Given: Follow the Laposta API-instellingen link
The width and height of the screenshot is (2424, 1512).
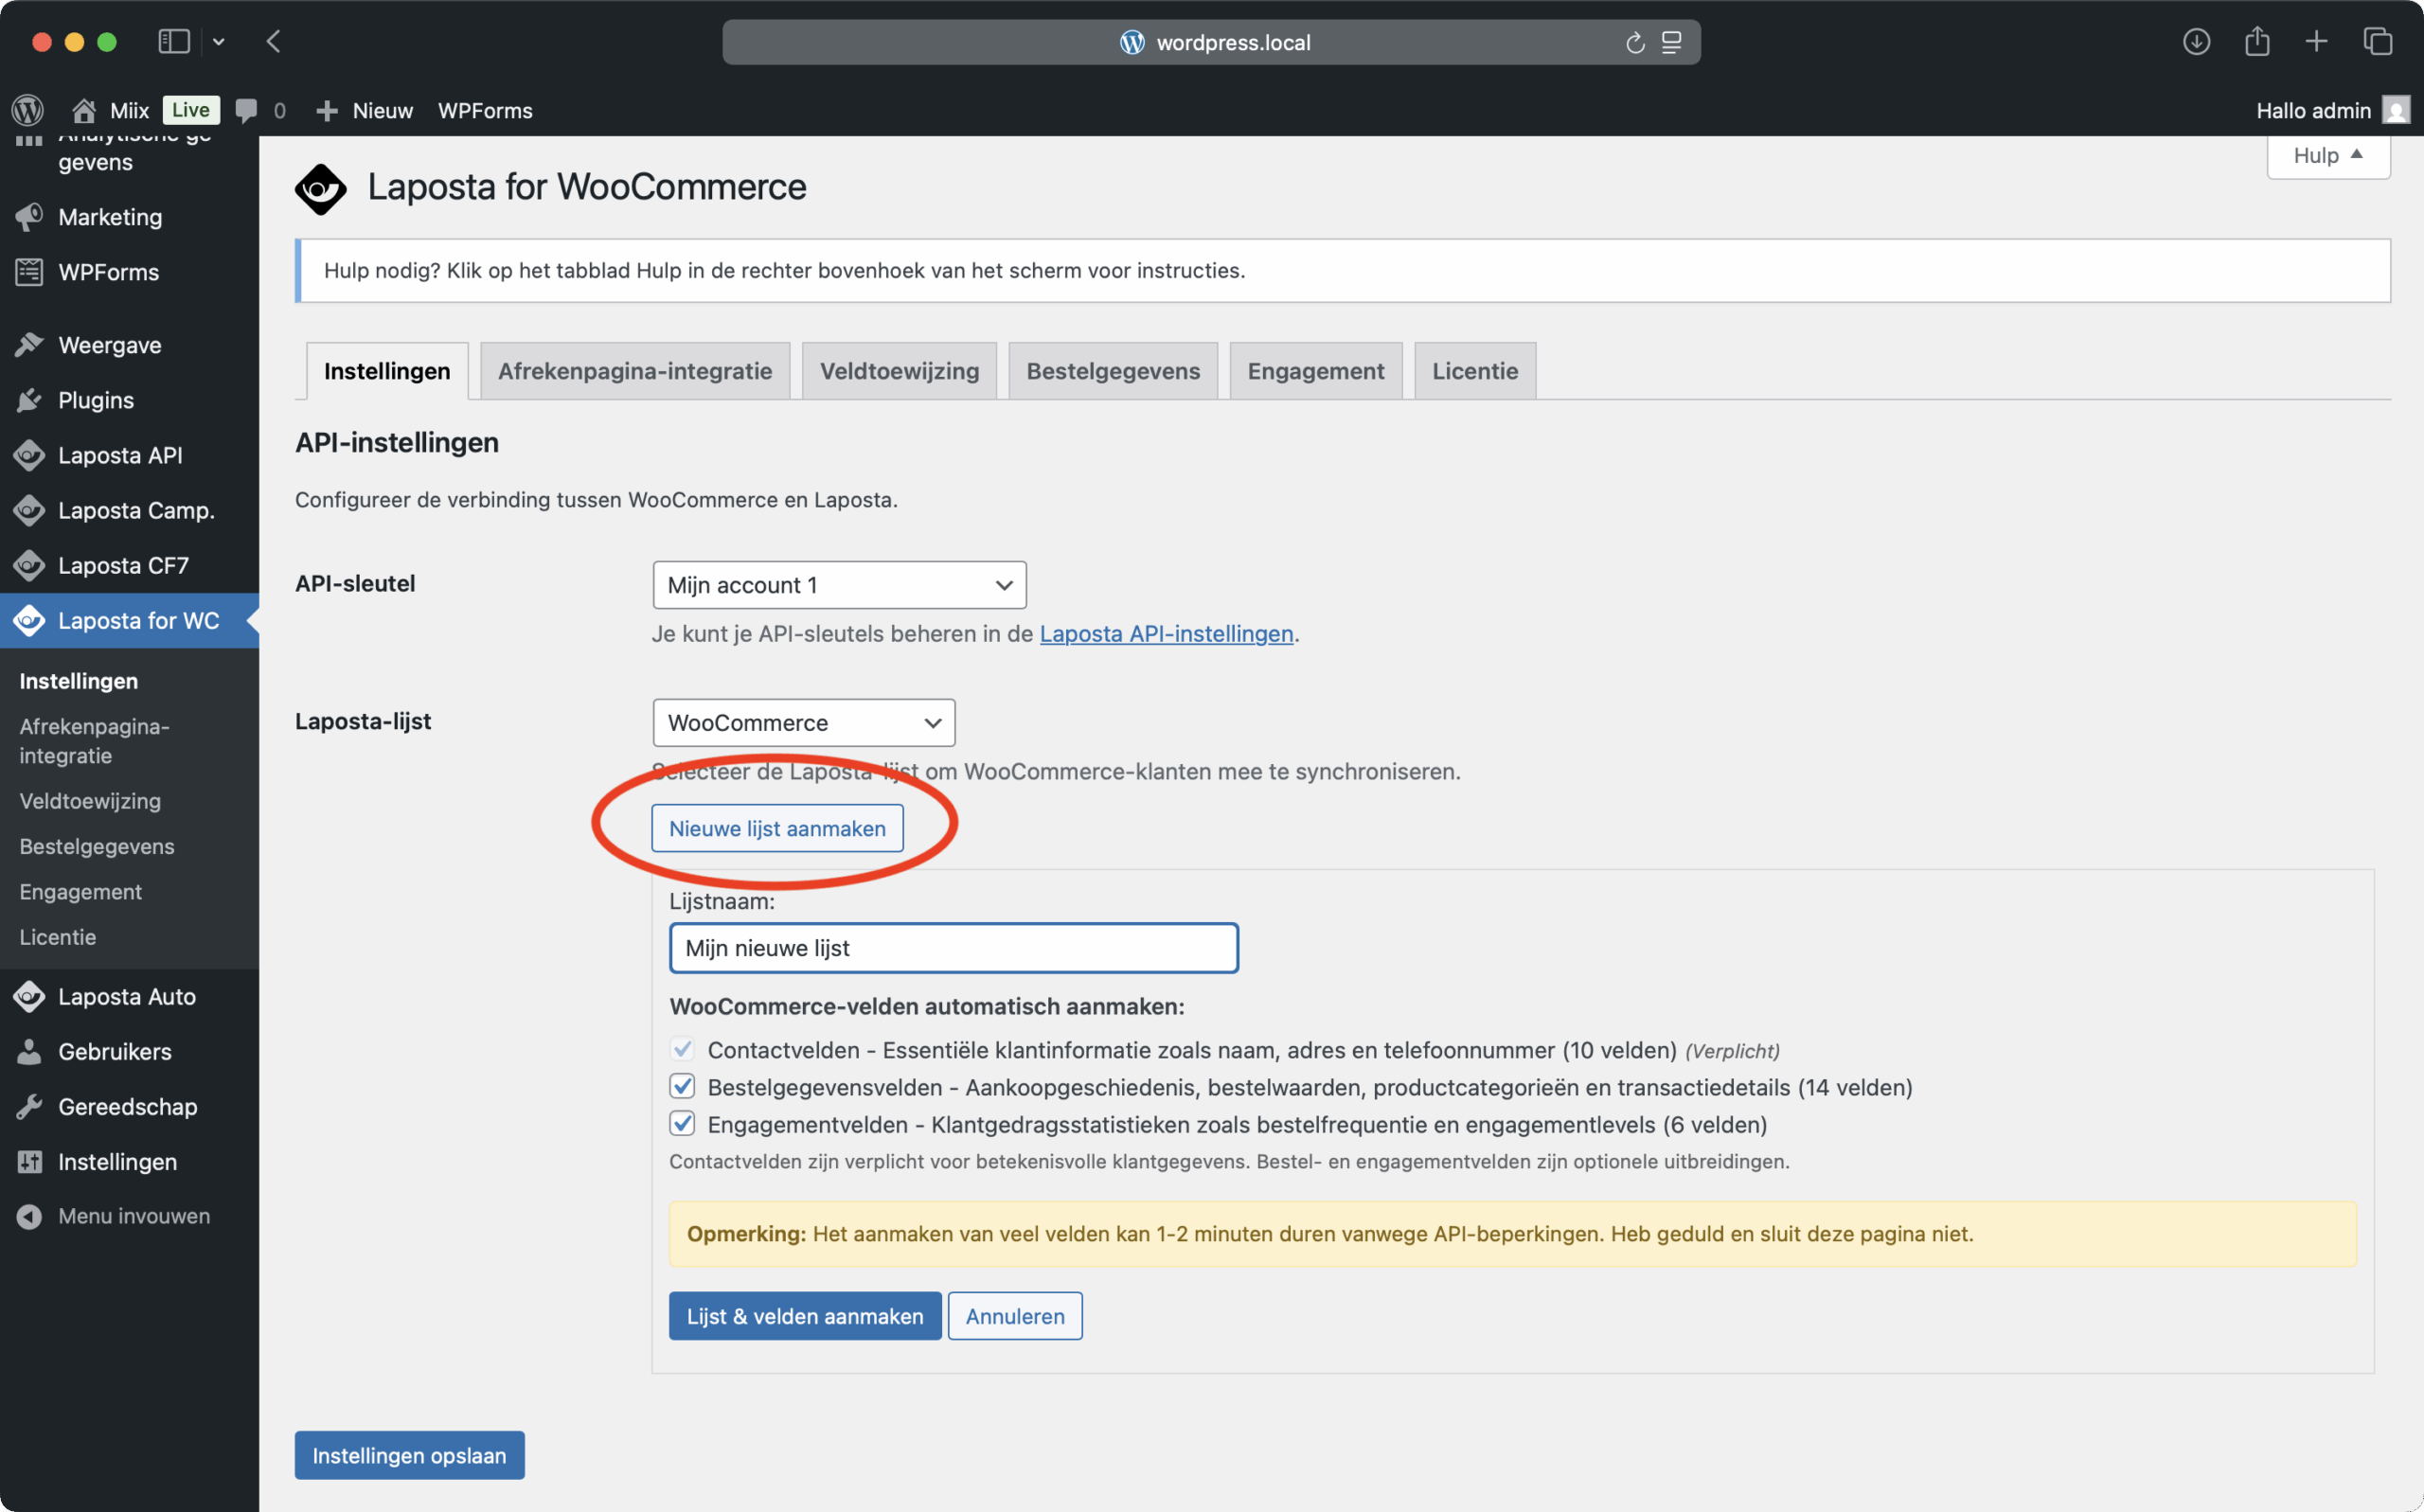Looking at the screenshot, I should pyautogui.click(x=1166, y=633).
